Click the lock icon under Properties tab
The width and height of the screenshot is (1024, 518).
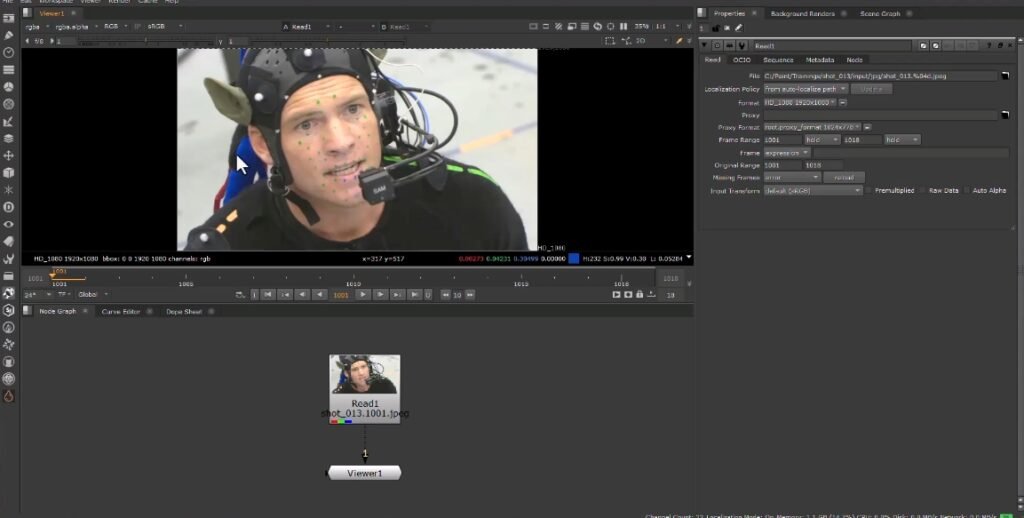716,28
